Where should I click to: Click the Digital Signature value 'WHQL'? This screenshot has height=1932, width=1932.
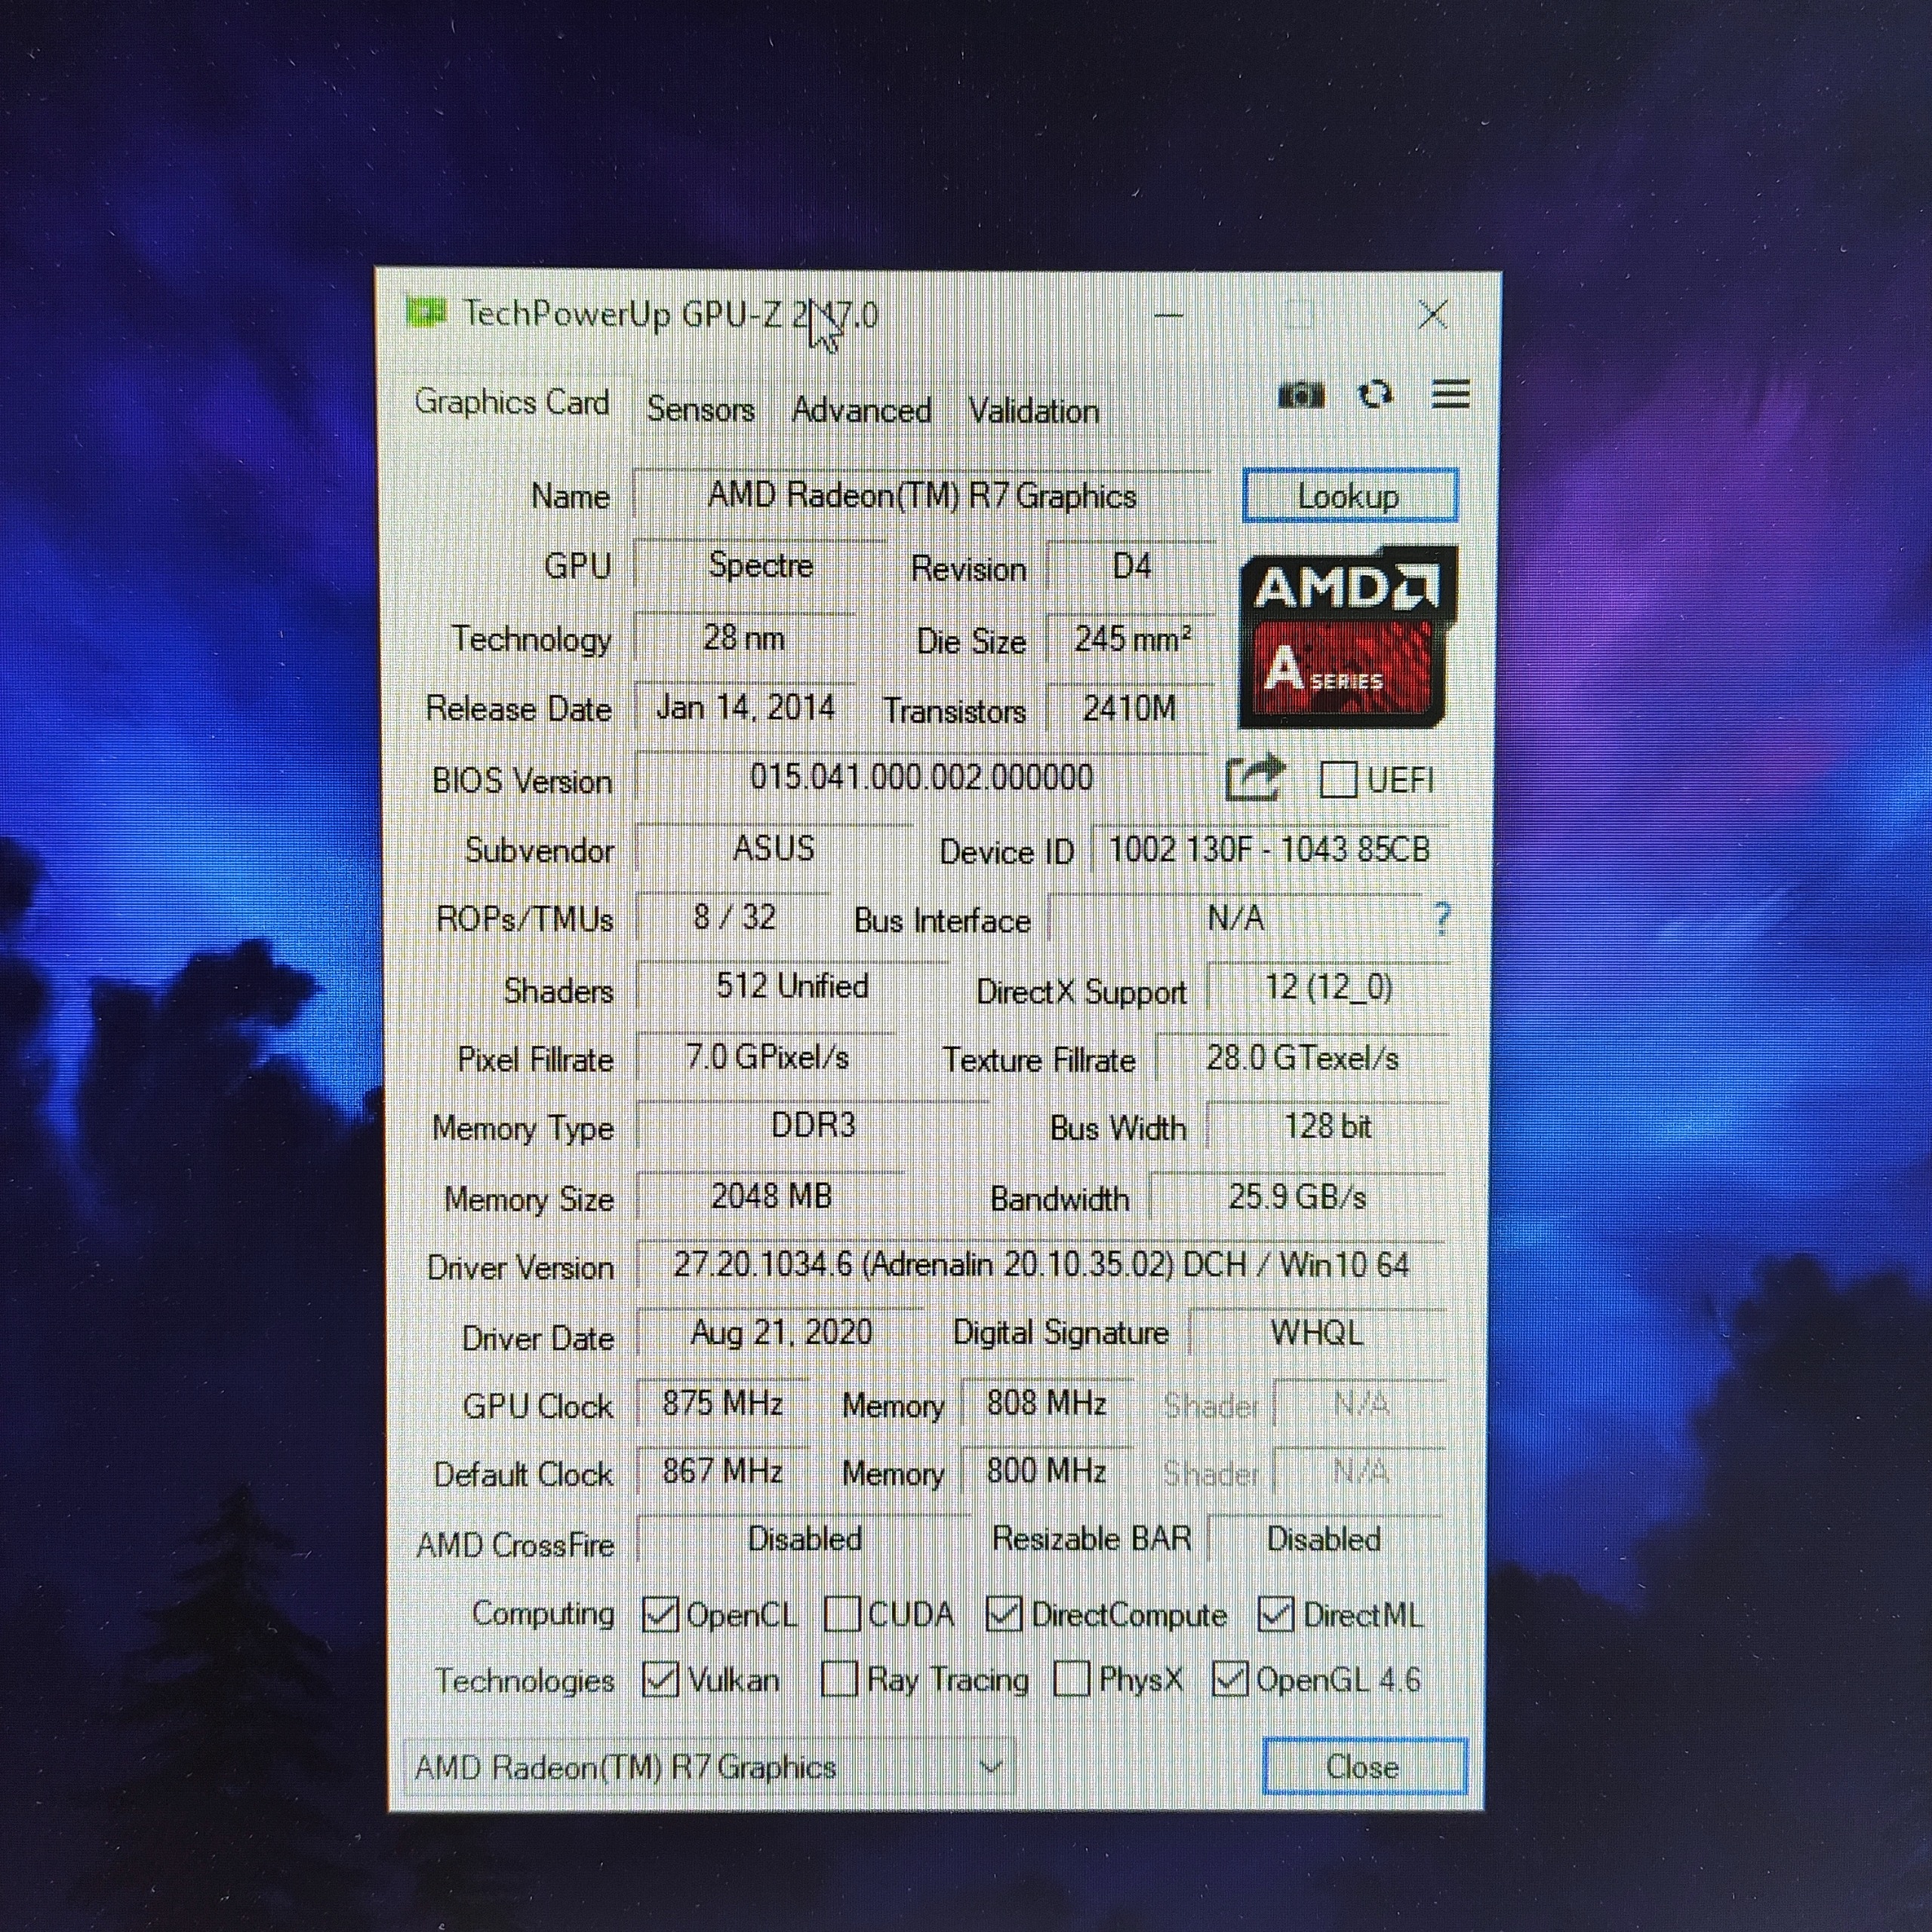1316,1333
